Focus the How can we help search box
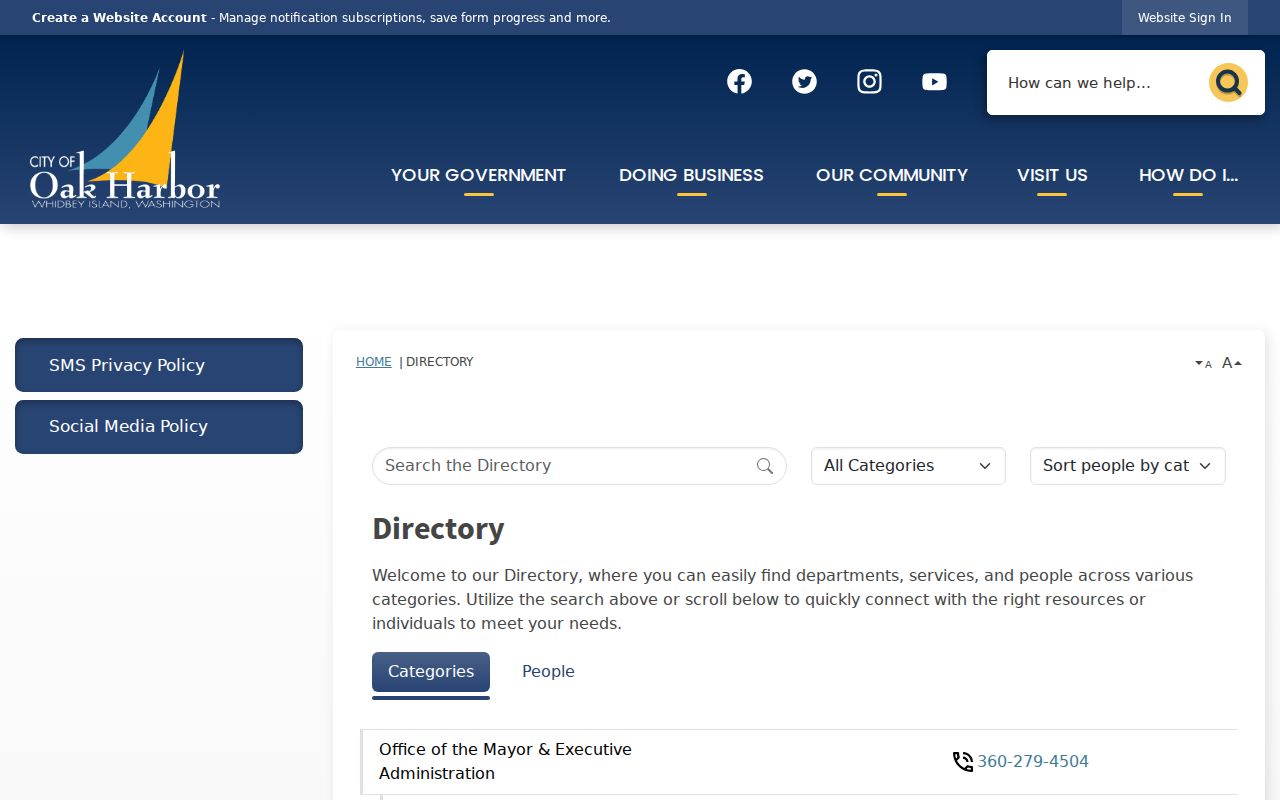 (1096, 83)
